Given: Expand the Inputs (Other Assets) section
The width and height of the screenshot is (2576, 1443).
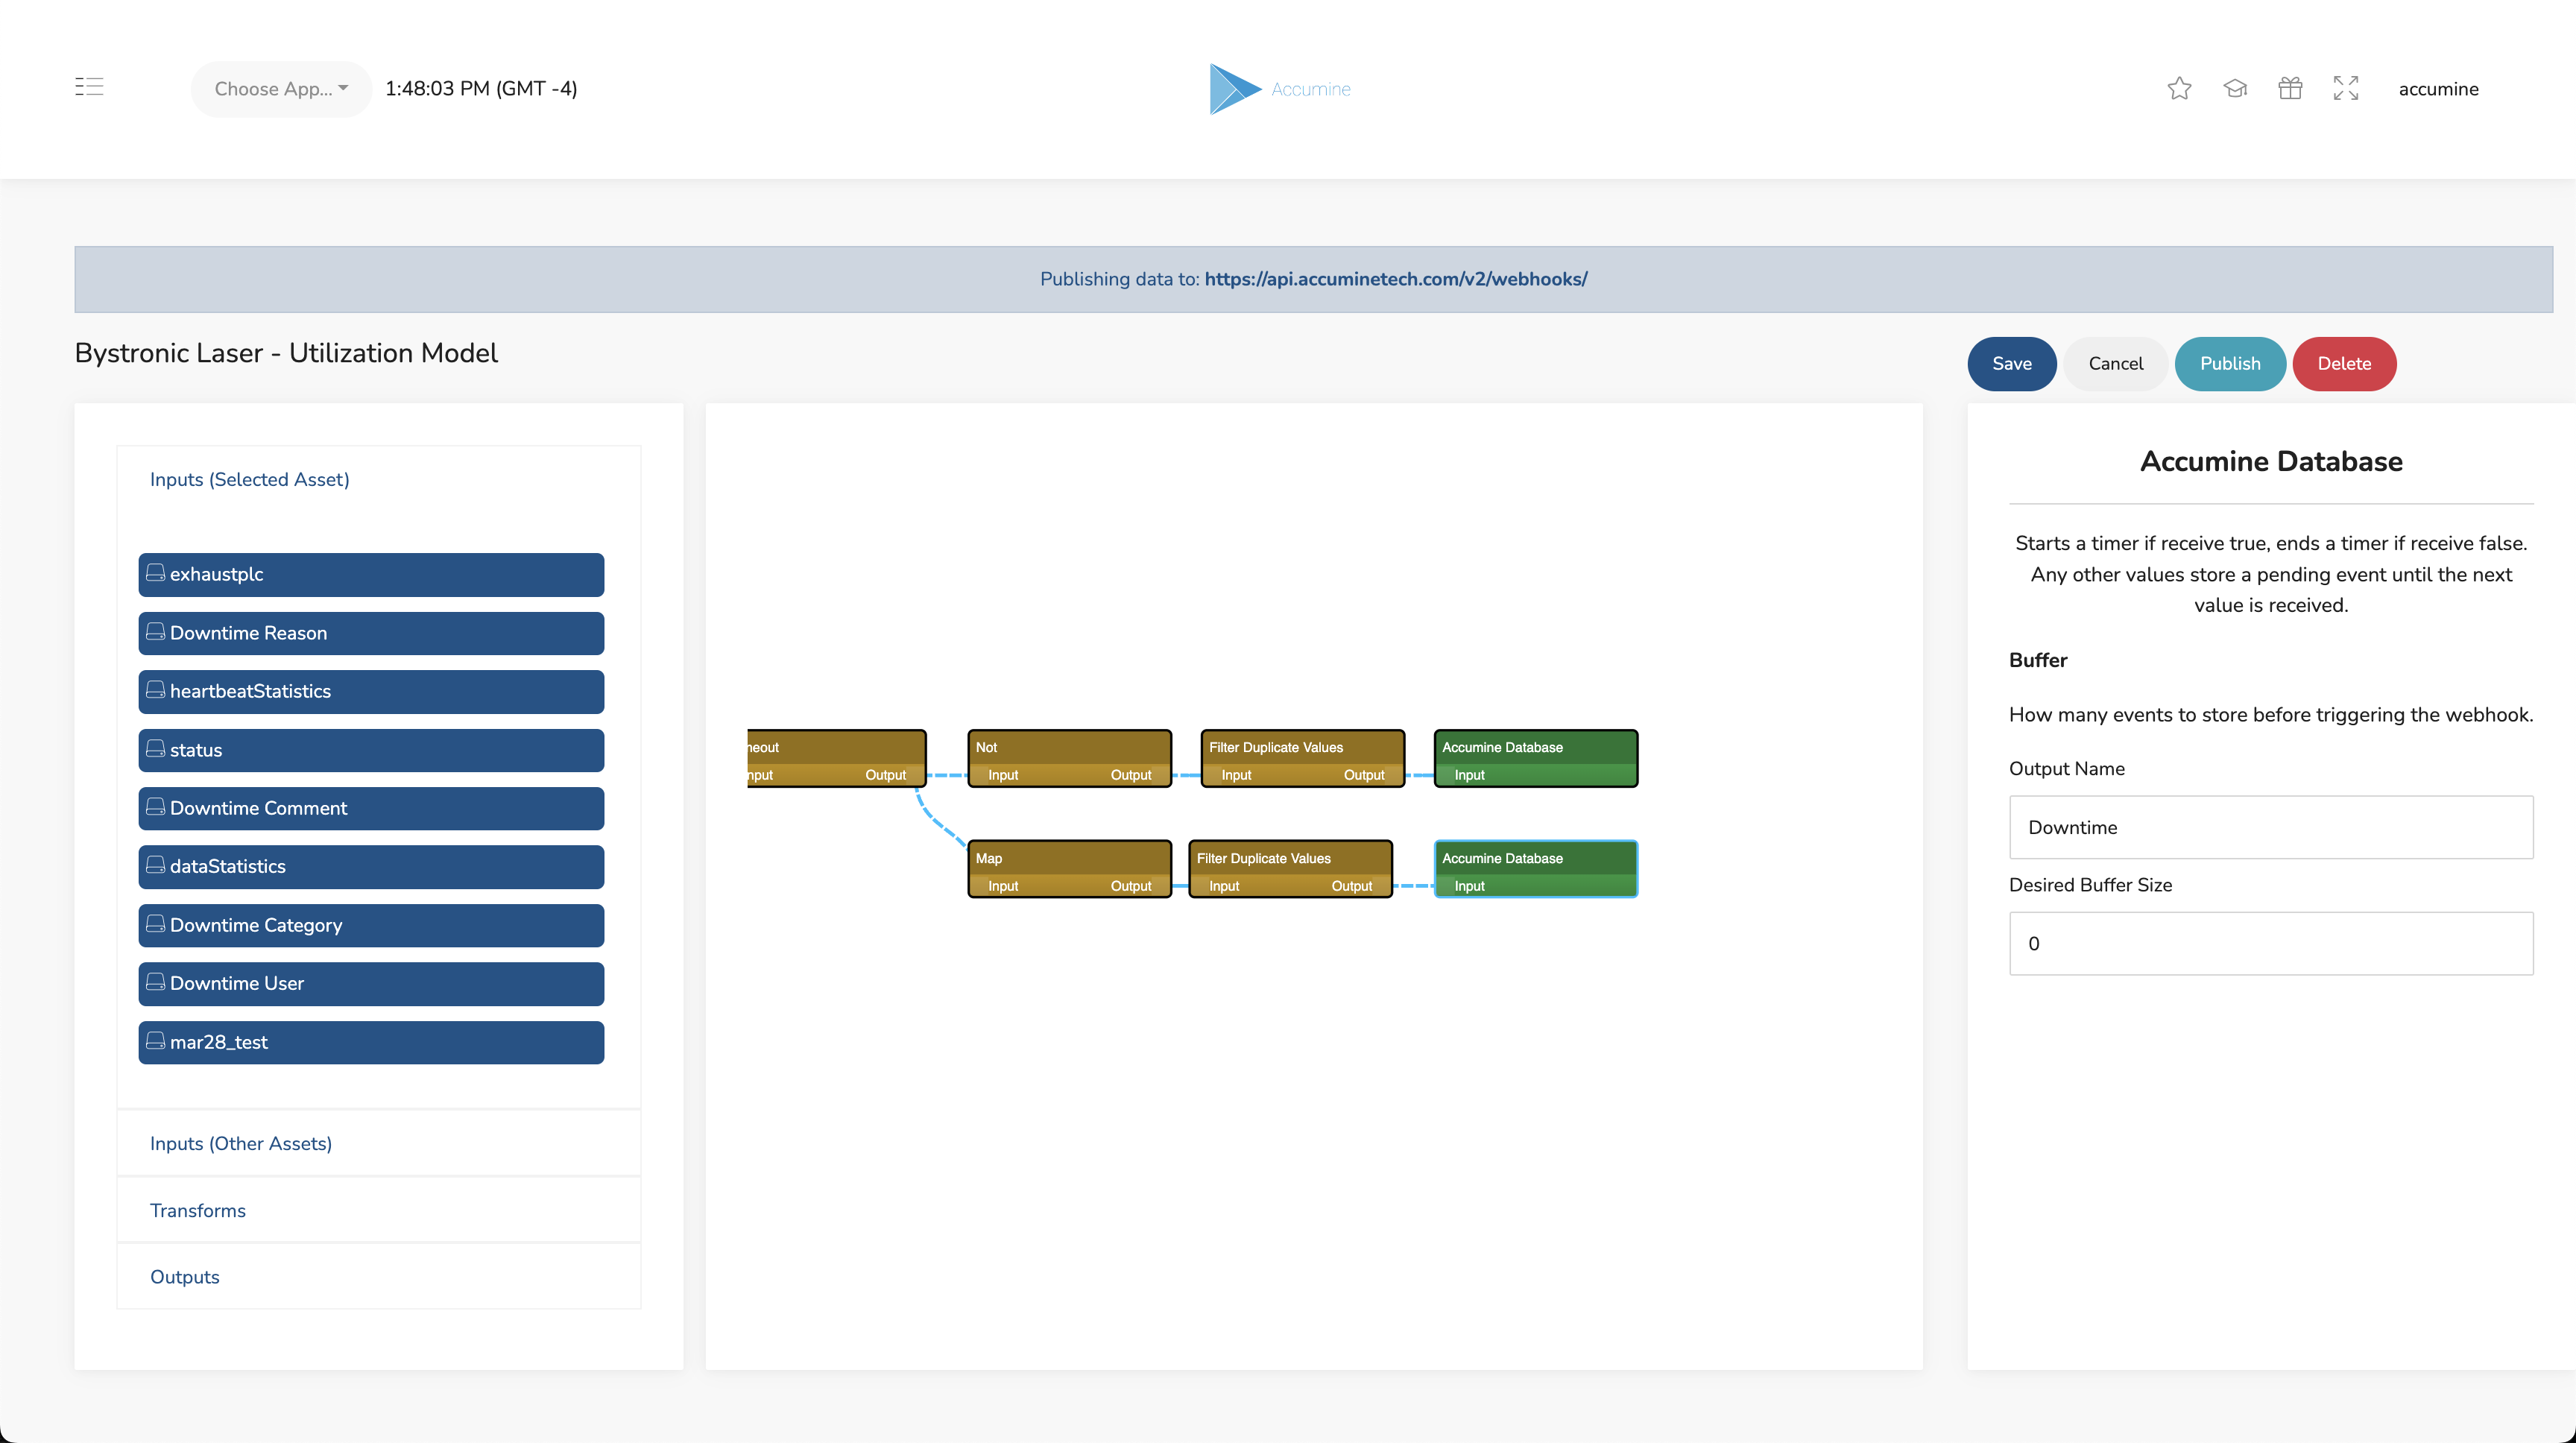Looking at the screenshot, I should [x=240, y=1143].
